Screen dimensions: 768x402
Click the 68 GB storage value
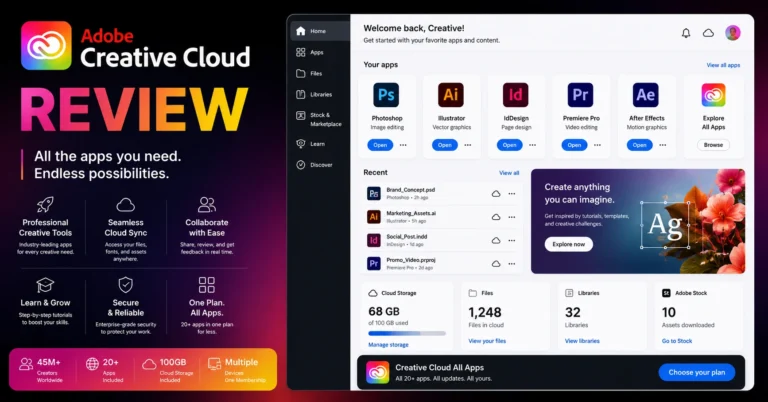(384, 311)
